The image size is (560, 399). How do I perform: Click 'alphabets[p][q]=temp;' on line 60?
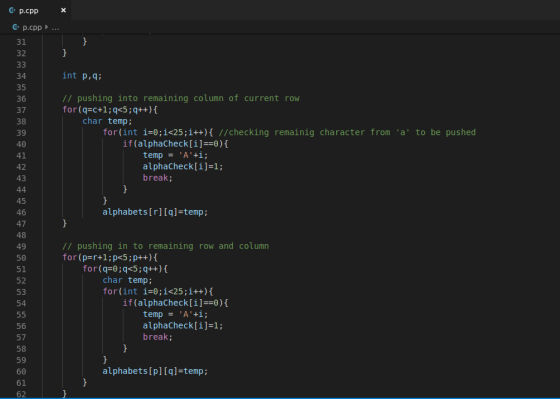click(x=155, y=371)
